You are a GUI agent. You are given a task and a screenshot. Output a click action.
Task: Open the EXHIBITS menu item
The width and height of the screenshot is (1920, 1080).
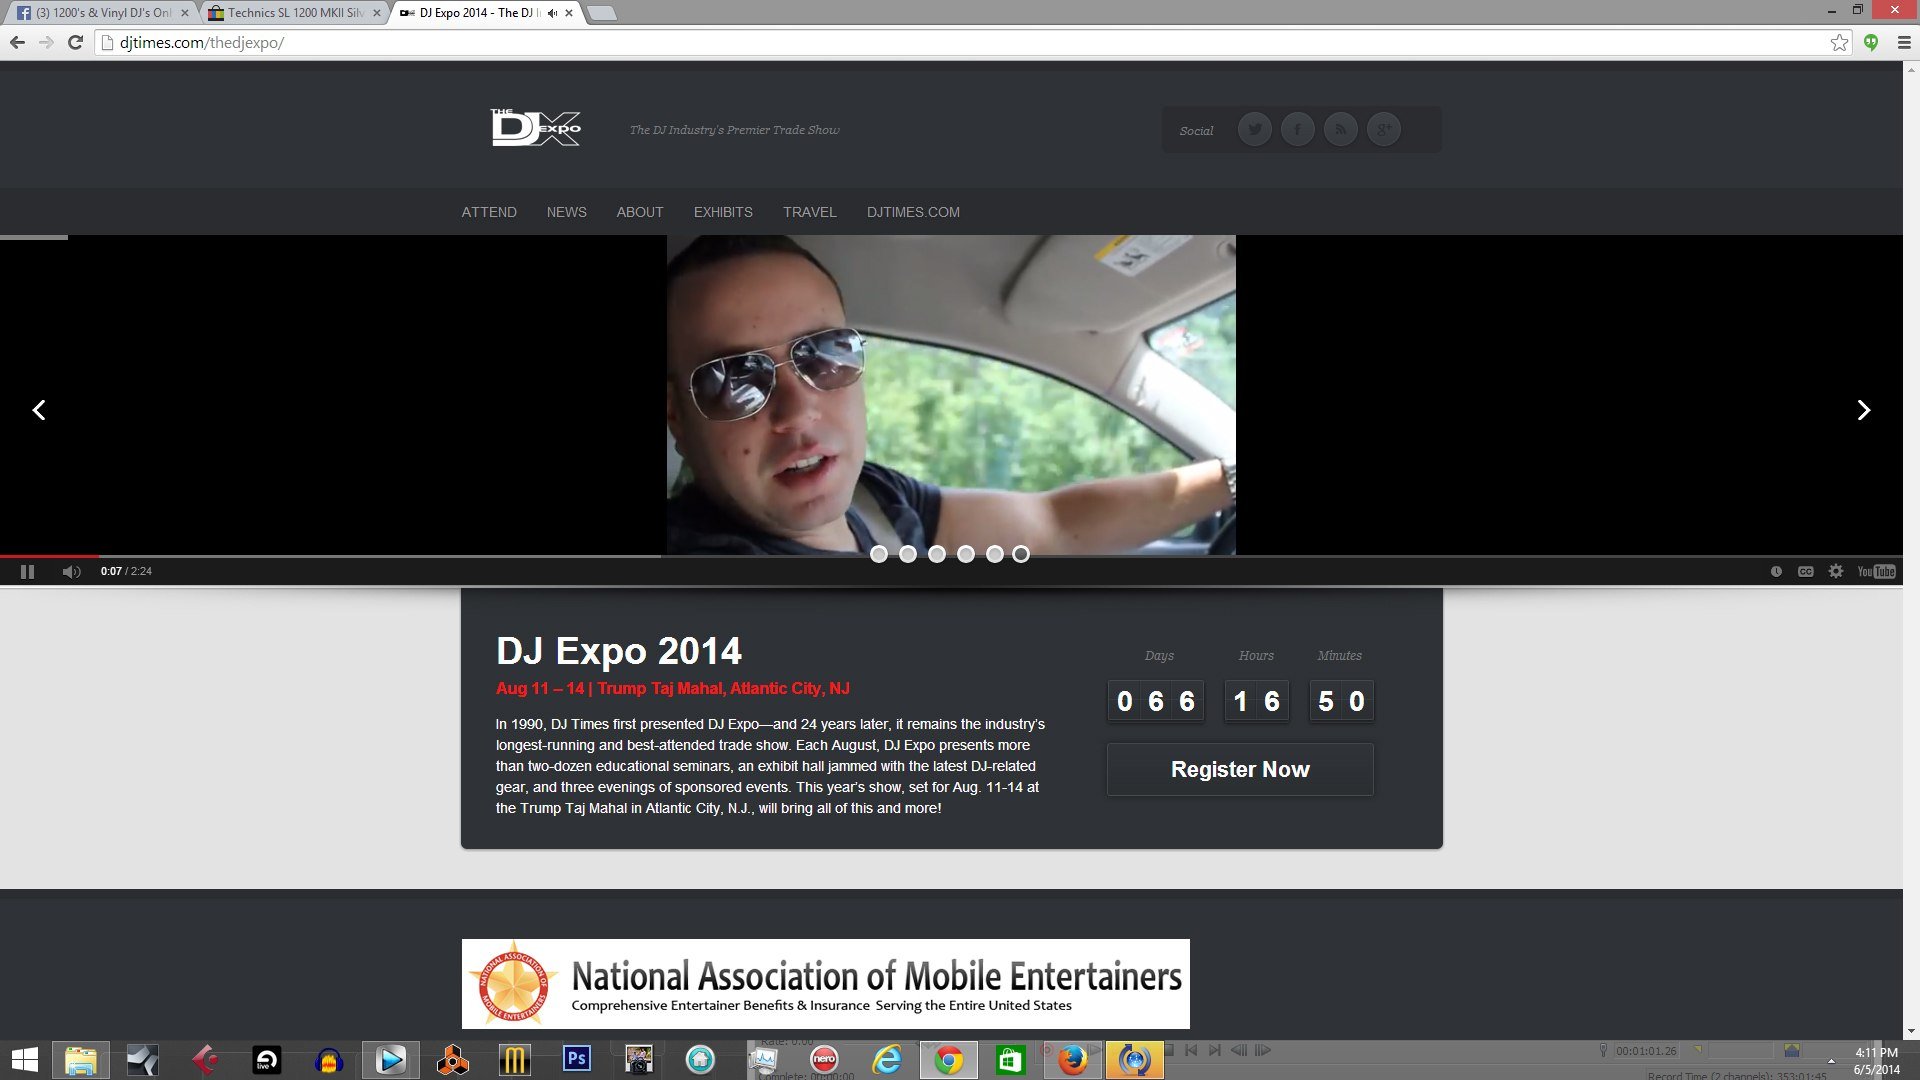[x=723, y=212]
